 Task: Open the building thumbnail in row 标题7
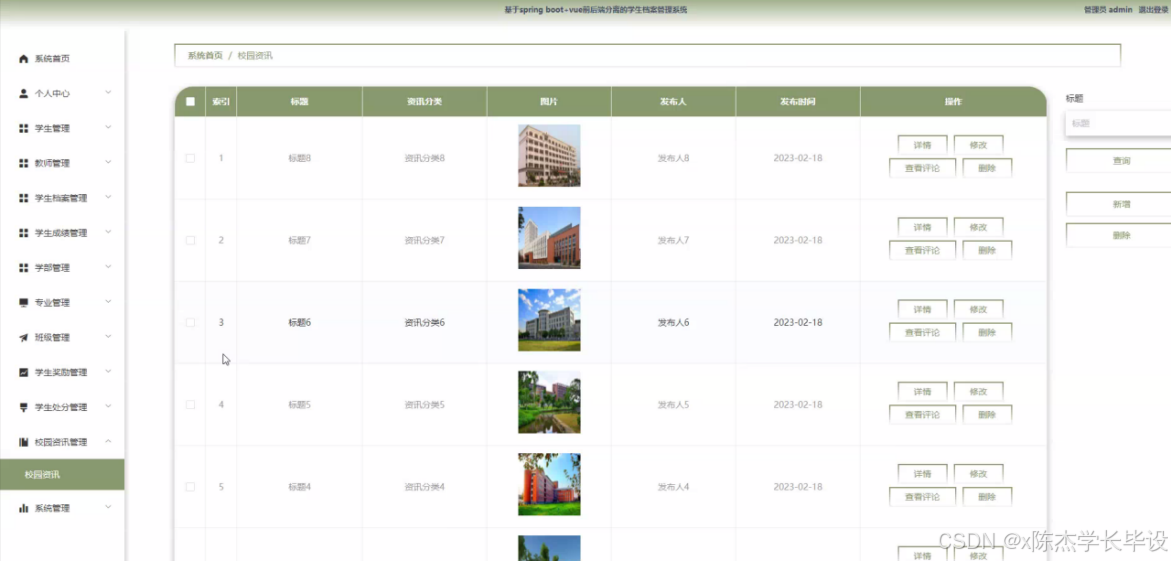[549, 238]
